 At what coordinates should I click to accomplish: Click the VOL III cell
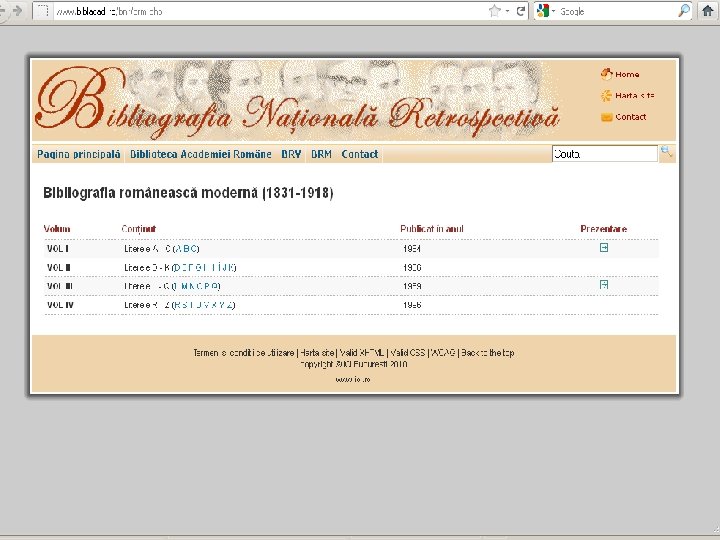[x=60, y=286]
